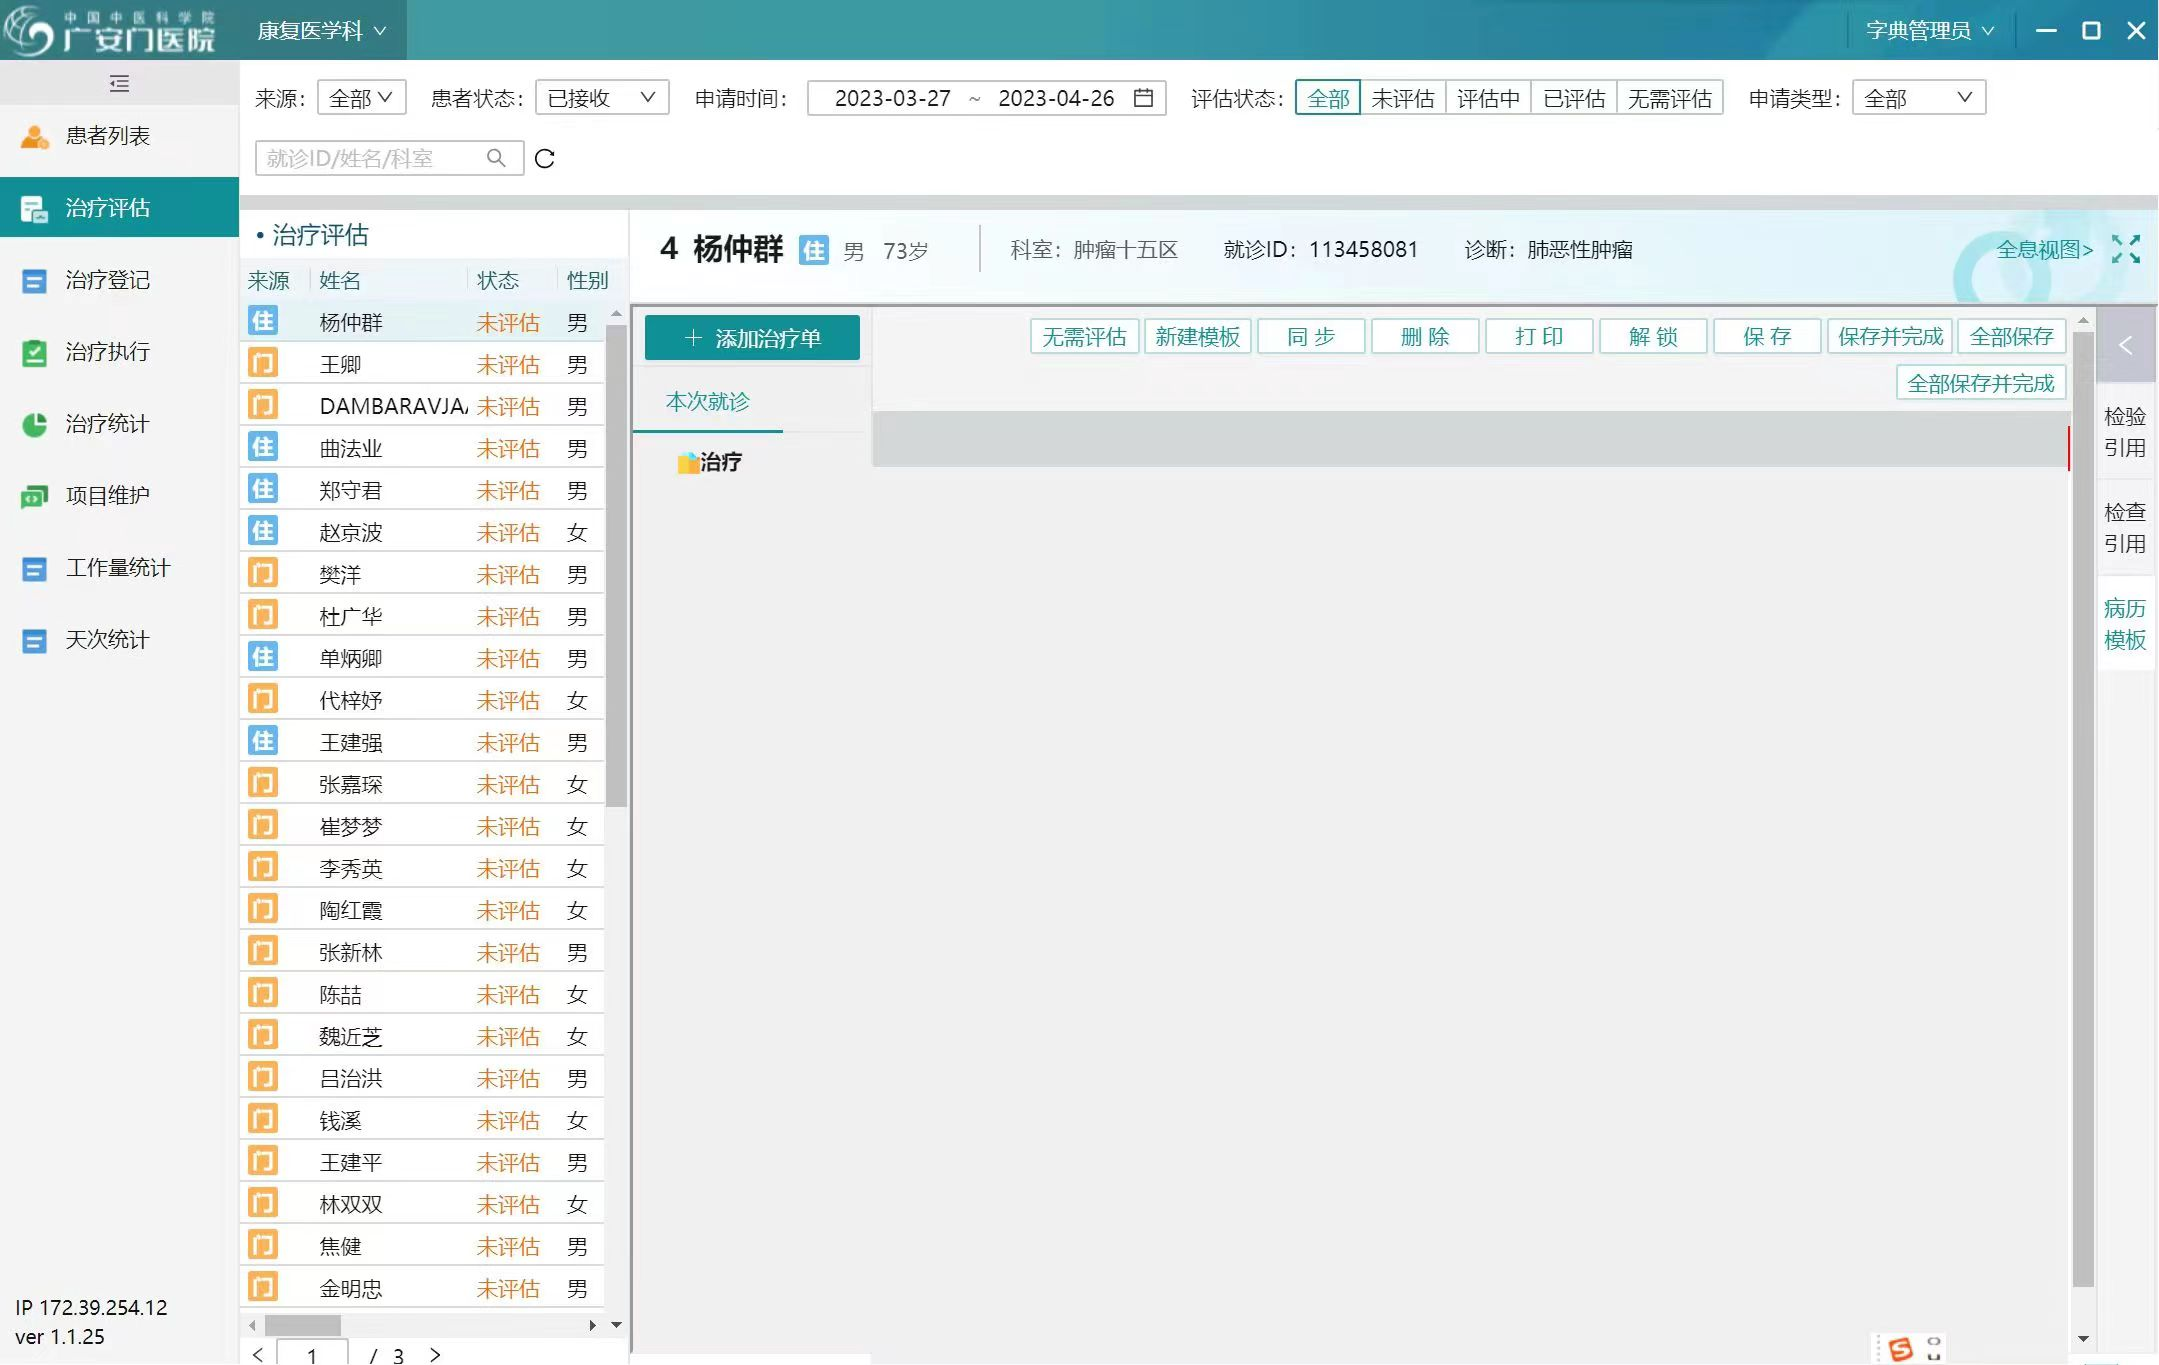Click the refresh icon beside search box

(x=545, y=158)
